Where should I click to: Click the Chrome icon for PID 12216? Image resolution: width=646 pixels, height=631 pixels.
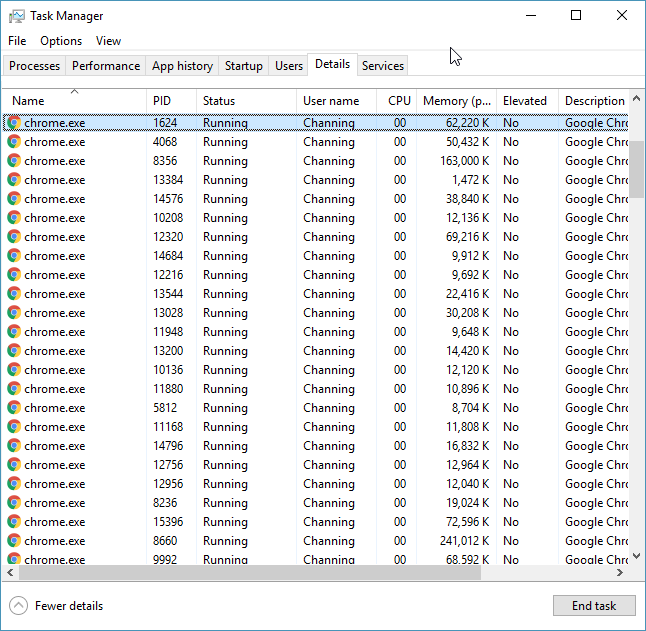(x=14, y=275)
